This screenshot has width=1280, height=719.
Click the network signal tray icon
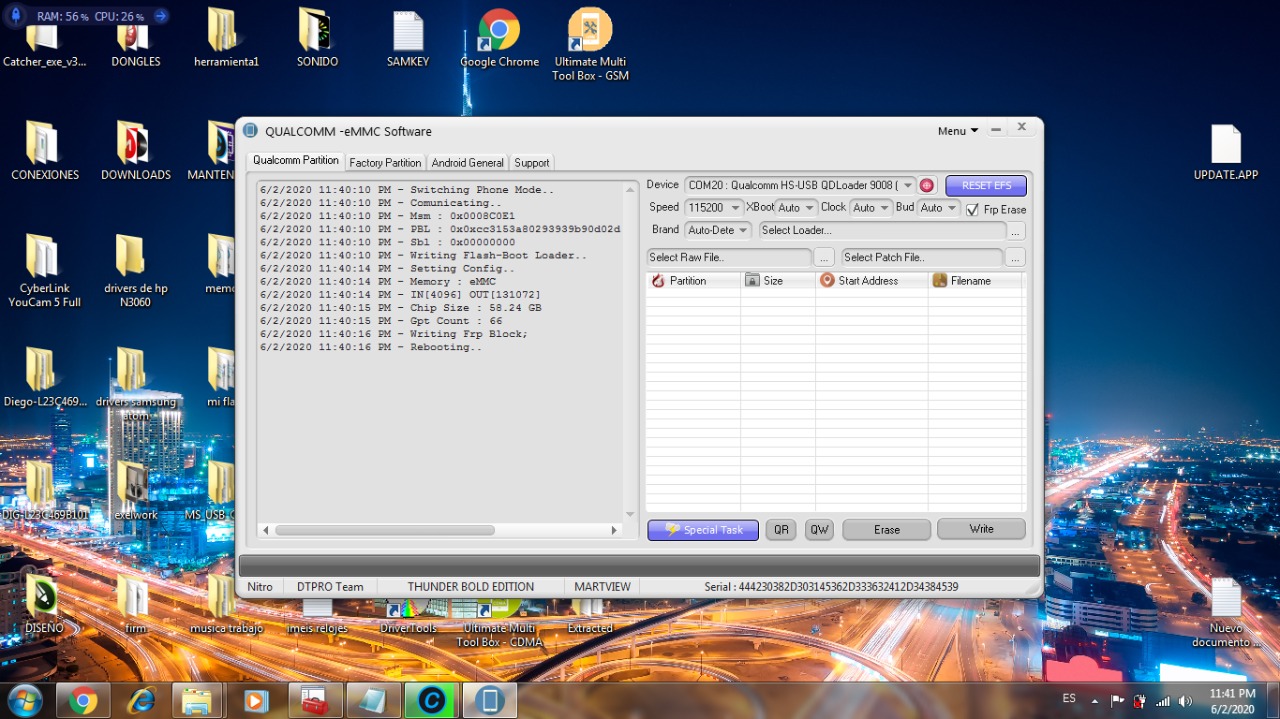(1163, 701)
